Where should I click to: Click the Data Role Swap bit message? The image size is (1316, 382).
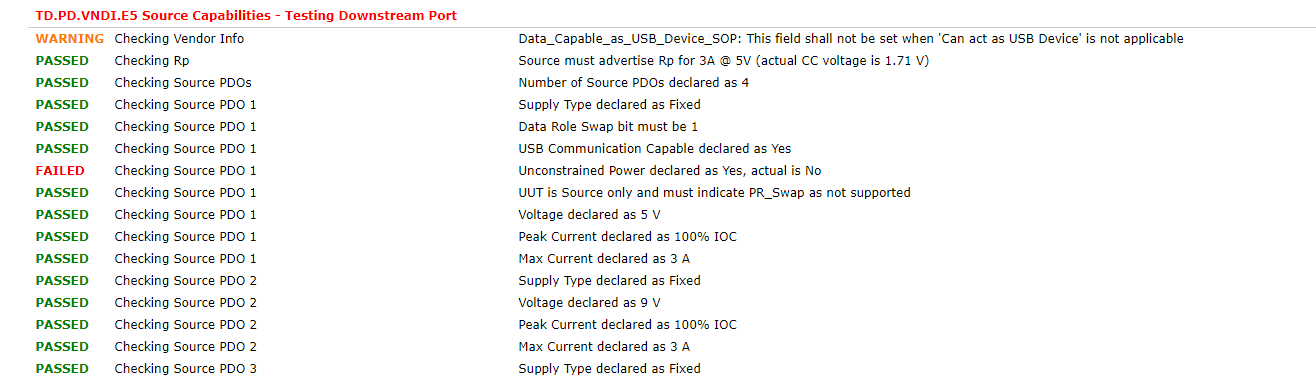[608, 126]
